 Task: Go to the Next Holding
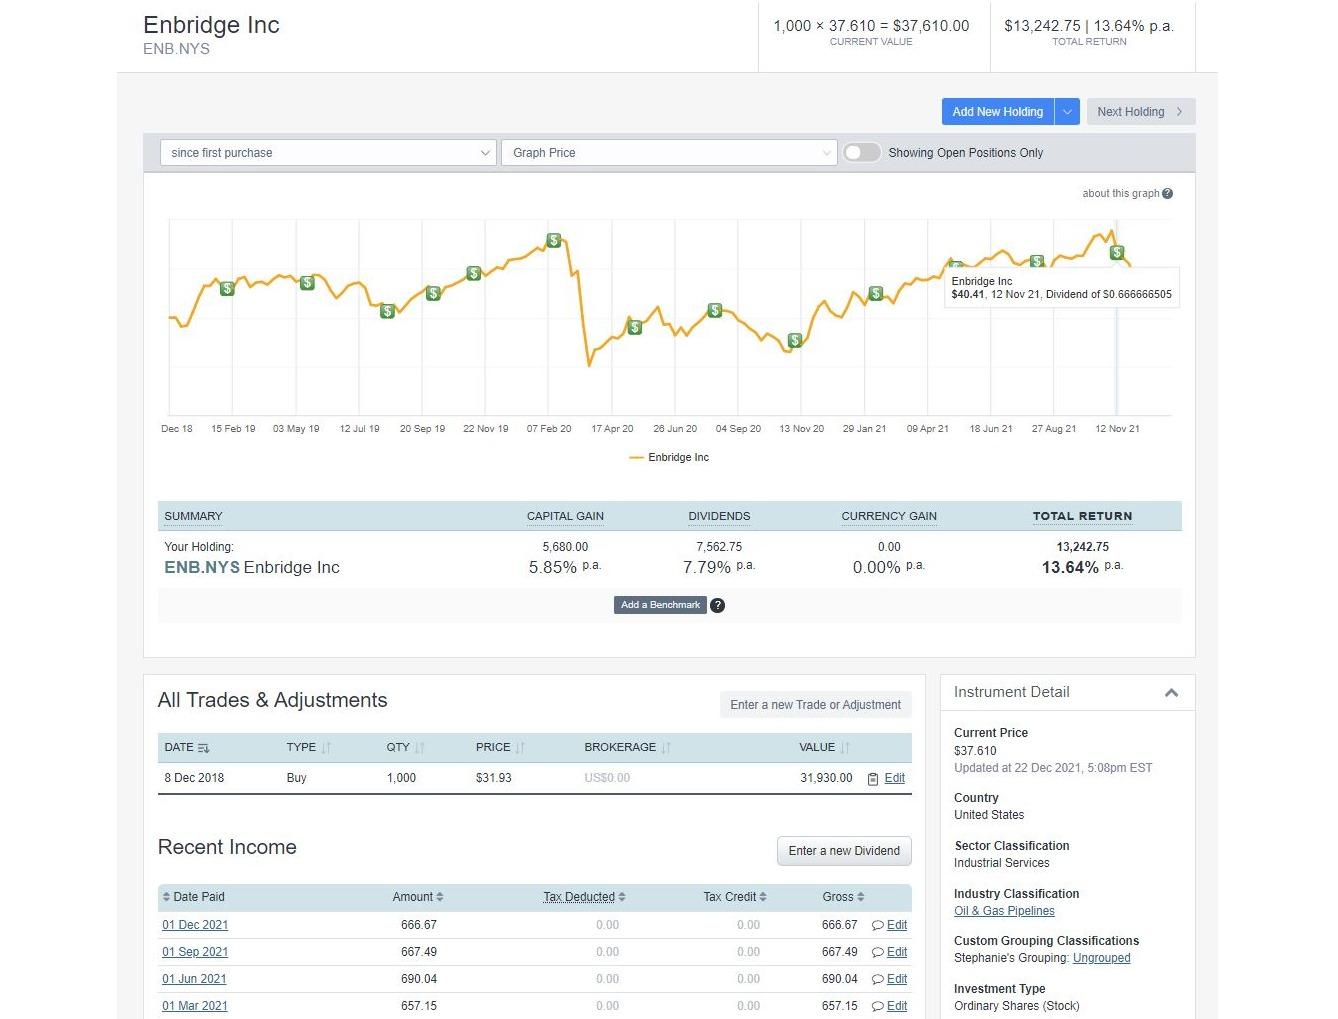pos(1141,112)
